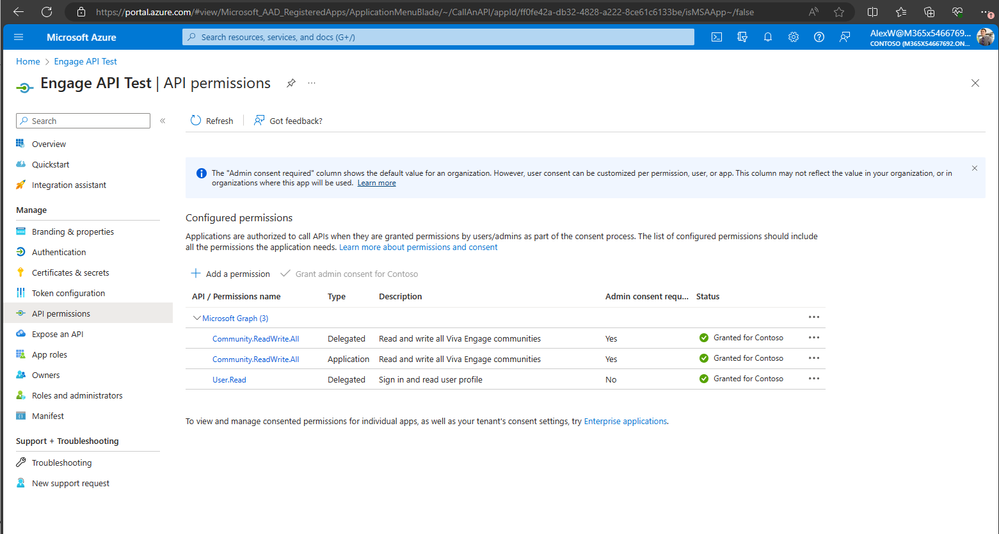Open browser collections icon

coord(929,11)
